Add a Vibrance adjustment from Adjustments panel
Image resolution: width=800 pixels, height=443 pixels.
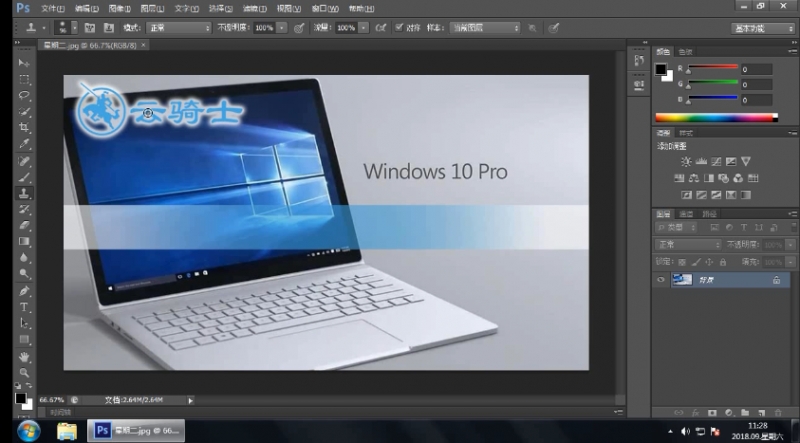(746, 161)
